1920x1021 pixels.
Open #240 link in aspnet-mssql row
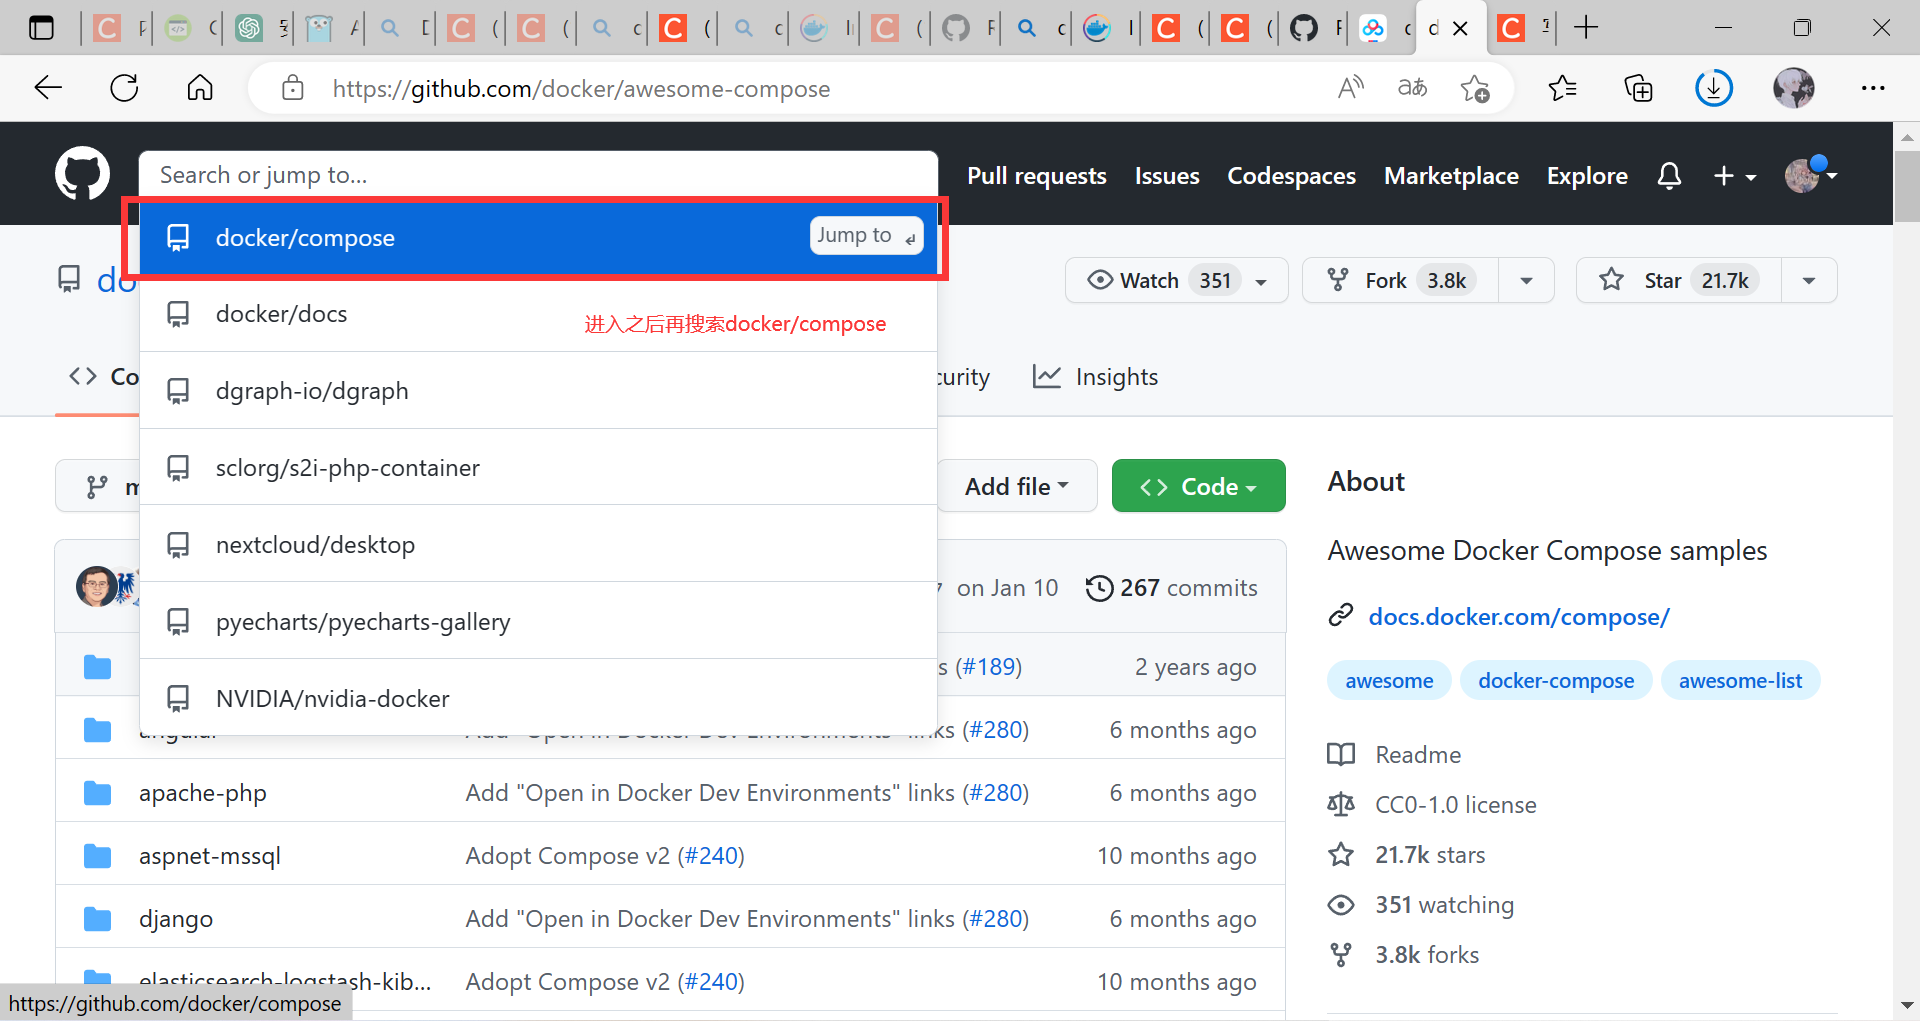click(x=711, y=856)
